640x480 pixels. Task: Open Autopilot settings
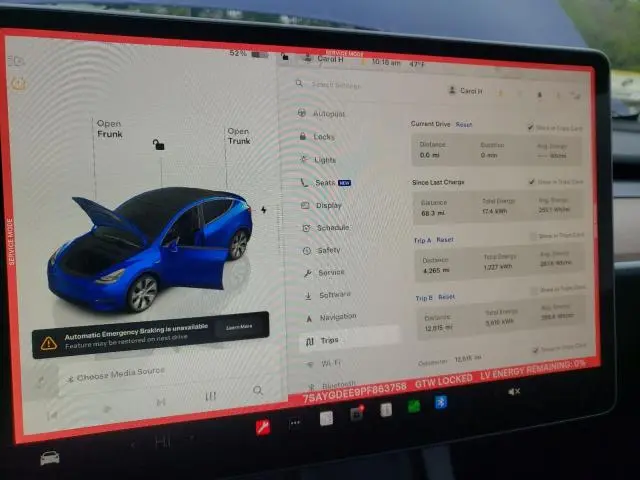(321, 113)
